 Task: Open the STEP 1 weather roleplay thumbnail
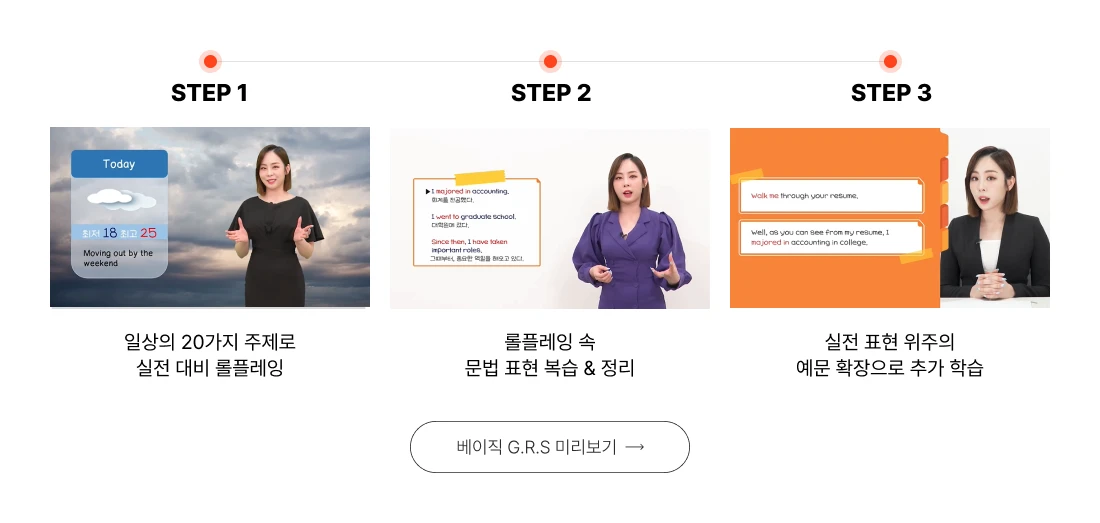210,217
